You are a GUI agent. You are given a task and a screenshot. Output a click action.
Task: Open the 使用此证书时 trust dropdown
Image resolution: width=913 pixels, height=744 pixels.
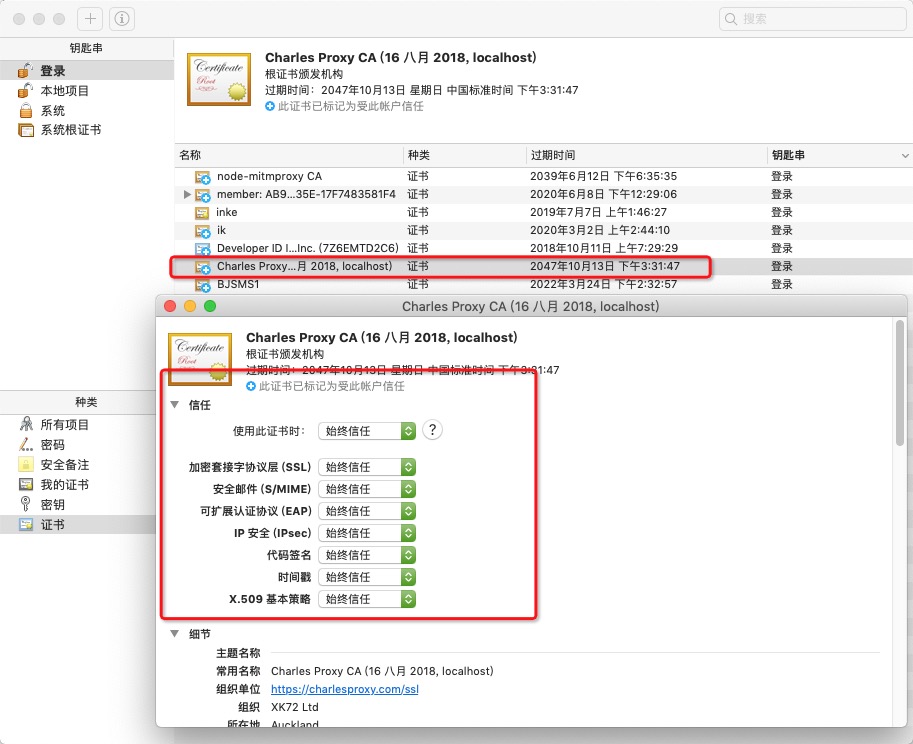(x=367, y=431)
